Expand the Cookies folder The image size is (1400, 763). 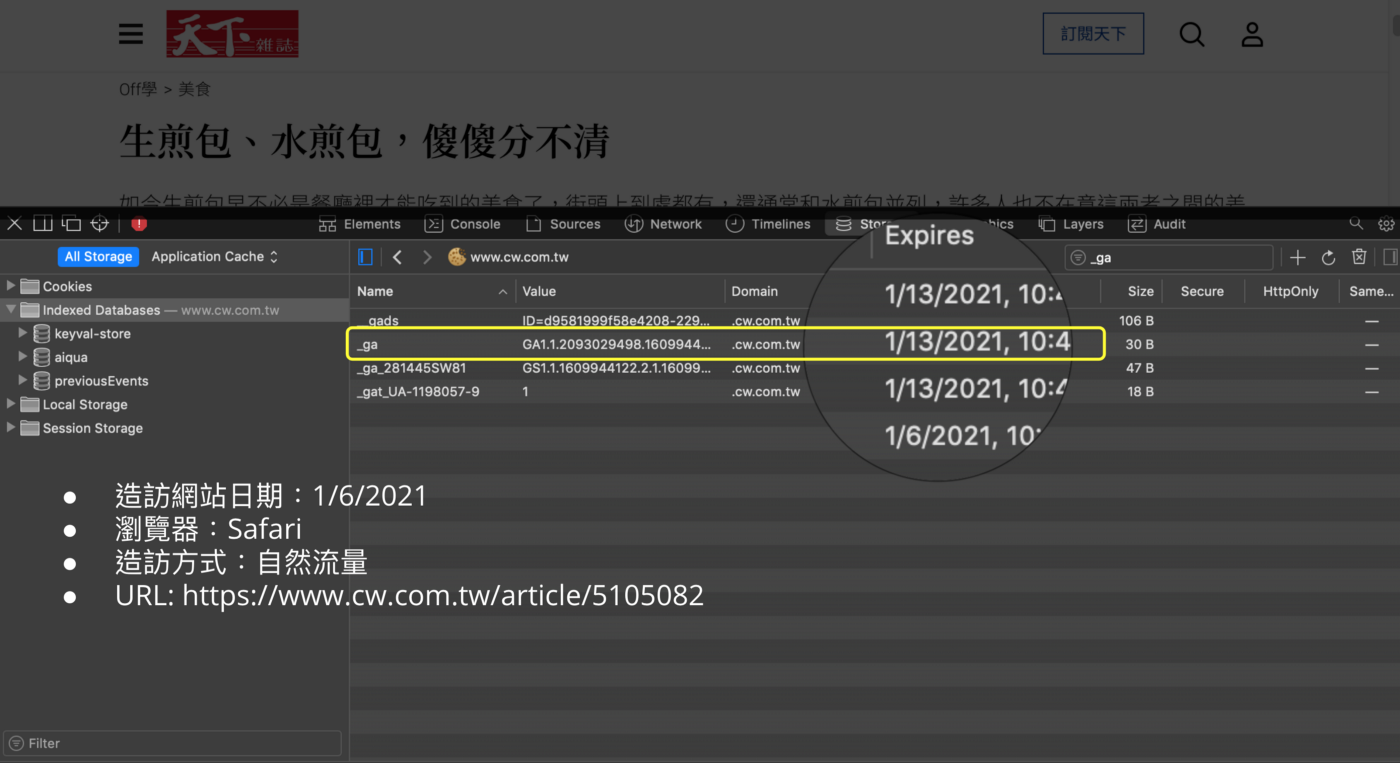tap(11, 286)
